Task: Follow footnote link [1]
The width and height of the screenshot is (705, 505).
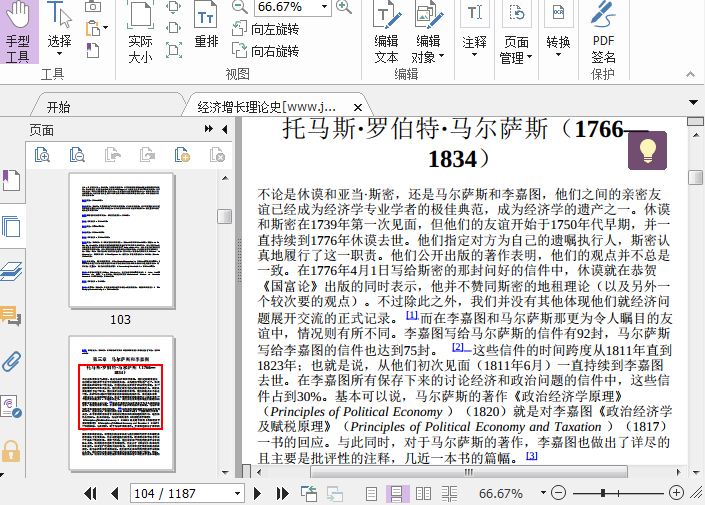Action: [x=412, y=315]
